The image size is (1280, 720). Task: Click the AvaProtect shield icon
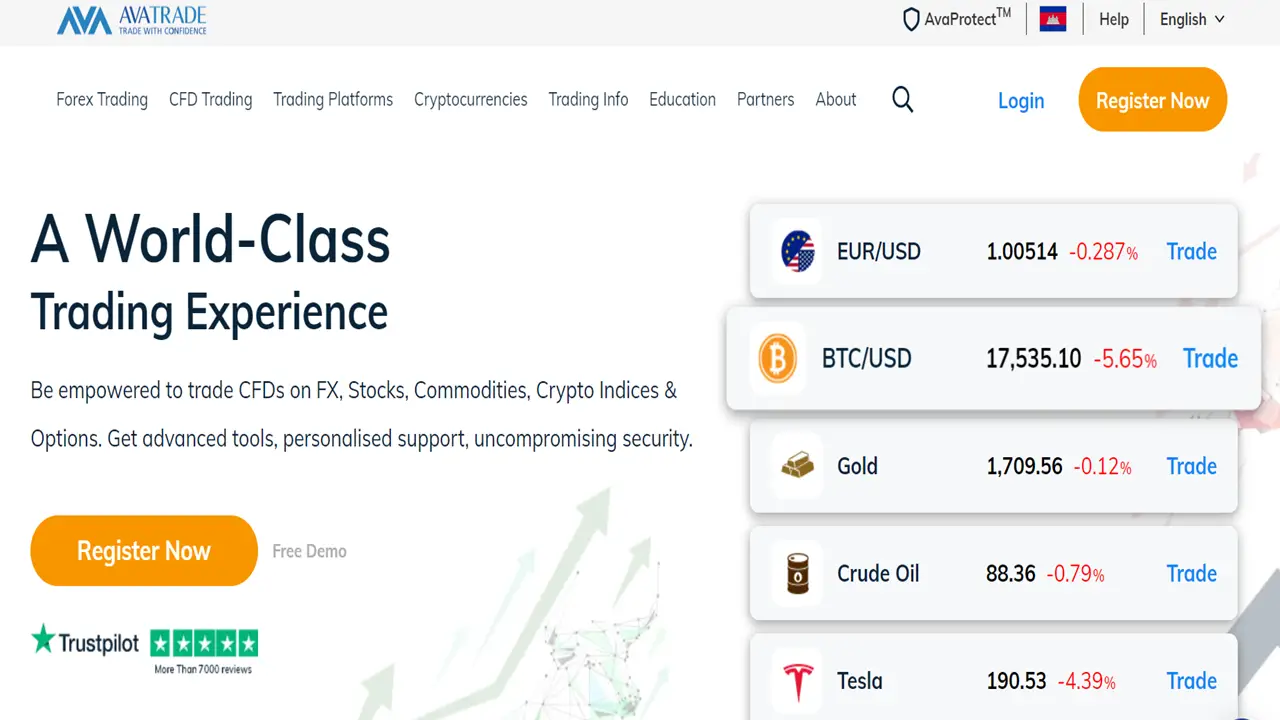pyautogui.click(x=911, y=20)
